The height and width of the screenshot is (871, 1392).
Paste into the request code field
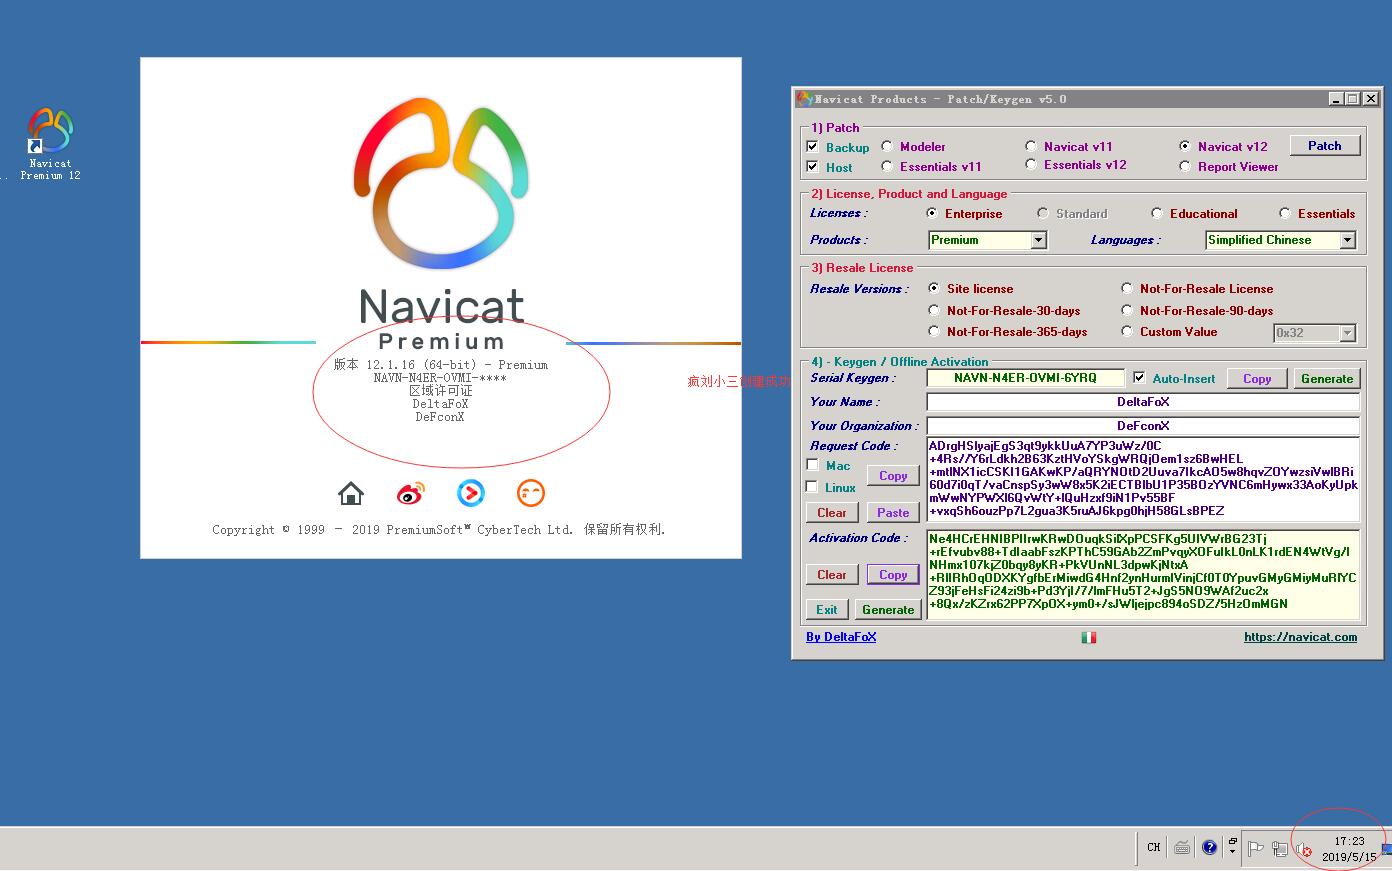(893, 513)
